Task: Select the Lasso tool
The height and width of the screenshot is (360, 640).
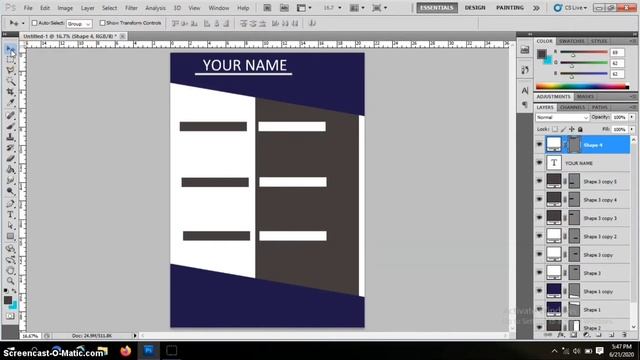Action: point(10,71)
